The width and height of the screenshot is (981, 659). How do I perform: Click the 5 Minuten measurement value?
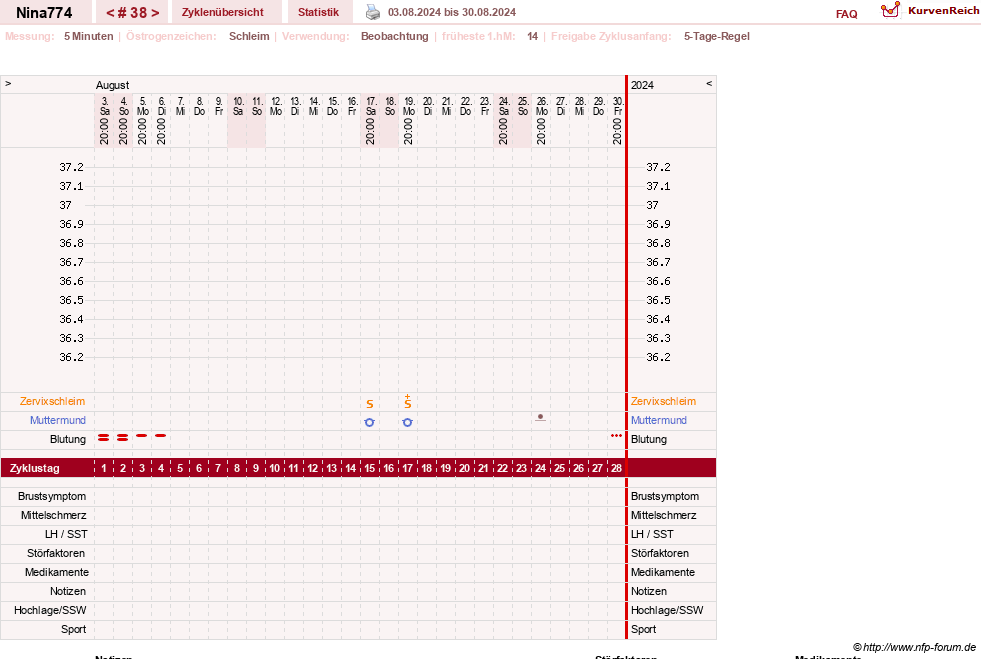point(89,36)
